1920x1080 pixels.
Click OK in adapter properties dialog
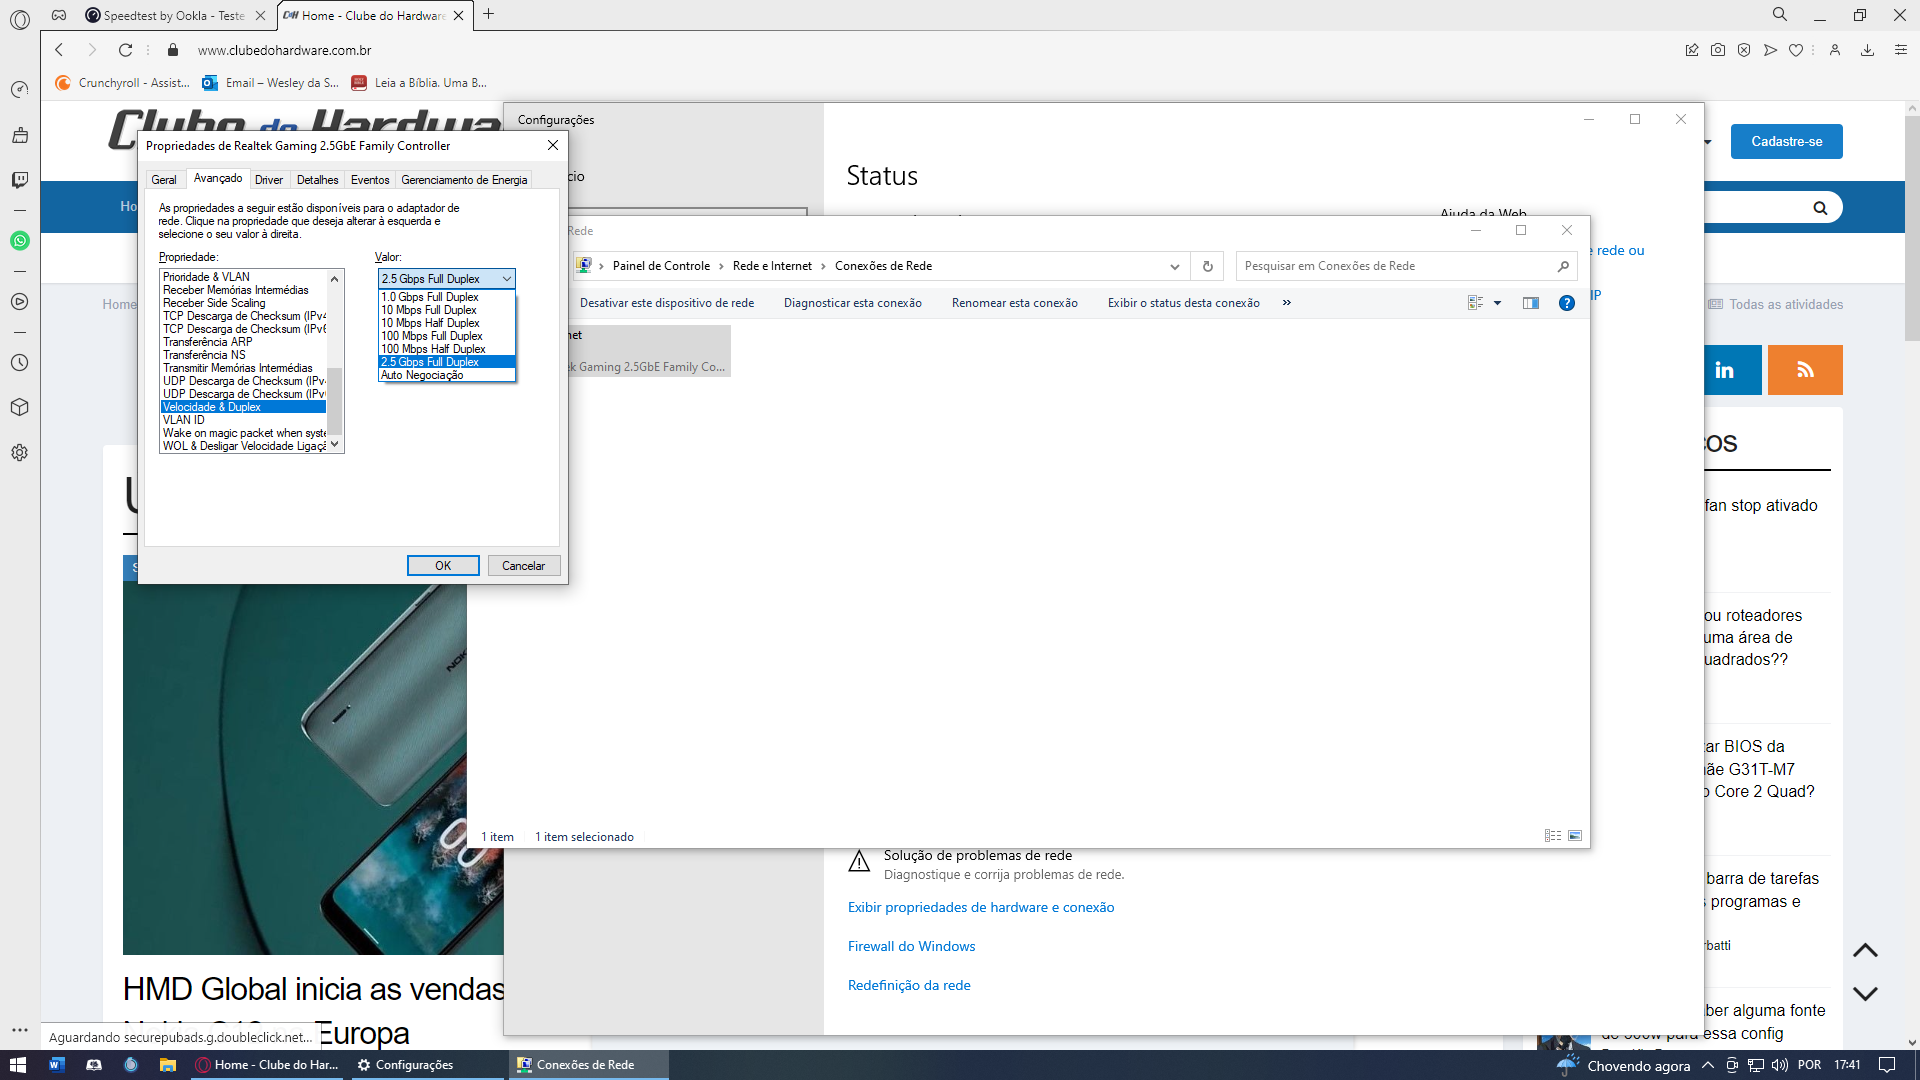coord(443,566)
